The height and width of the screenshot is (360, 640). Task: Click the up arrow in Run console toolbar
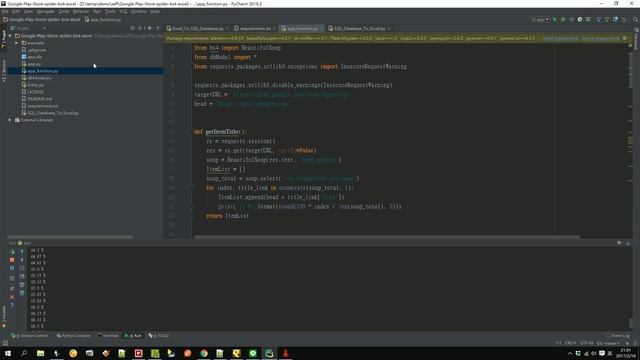22,251
